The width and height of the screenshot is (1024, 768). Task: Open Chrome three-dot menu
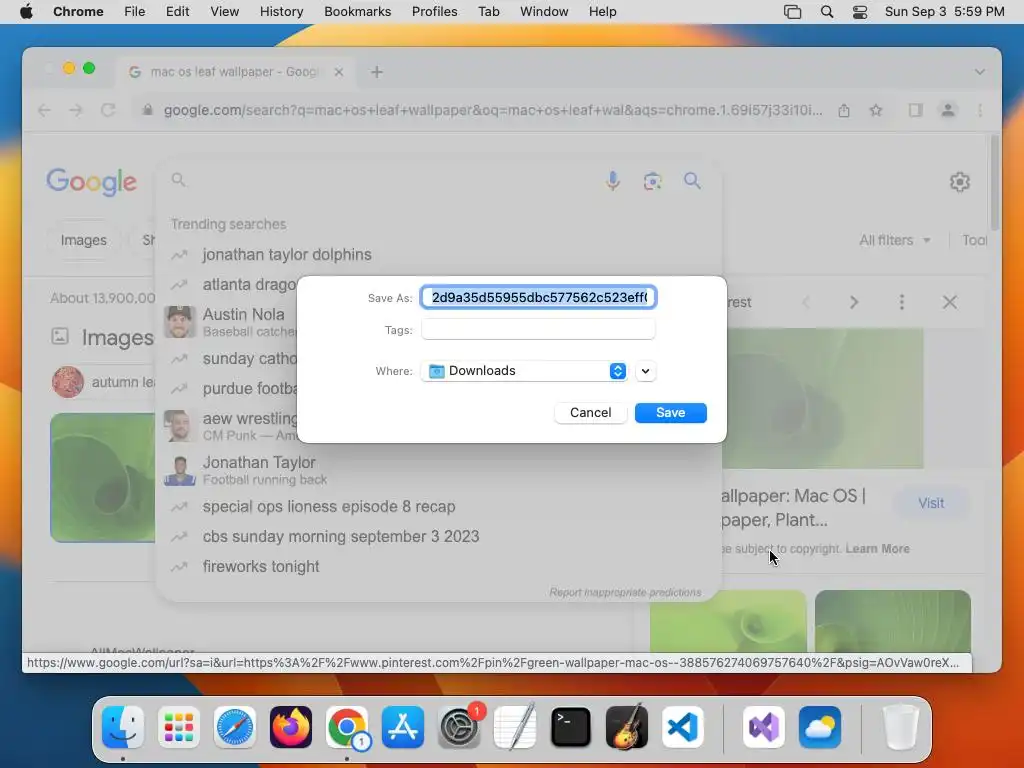point(980,110)
